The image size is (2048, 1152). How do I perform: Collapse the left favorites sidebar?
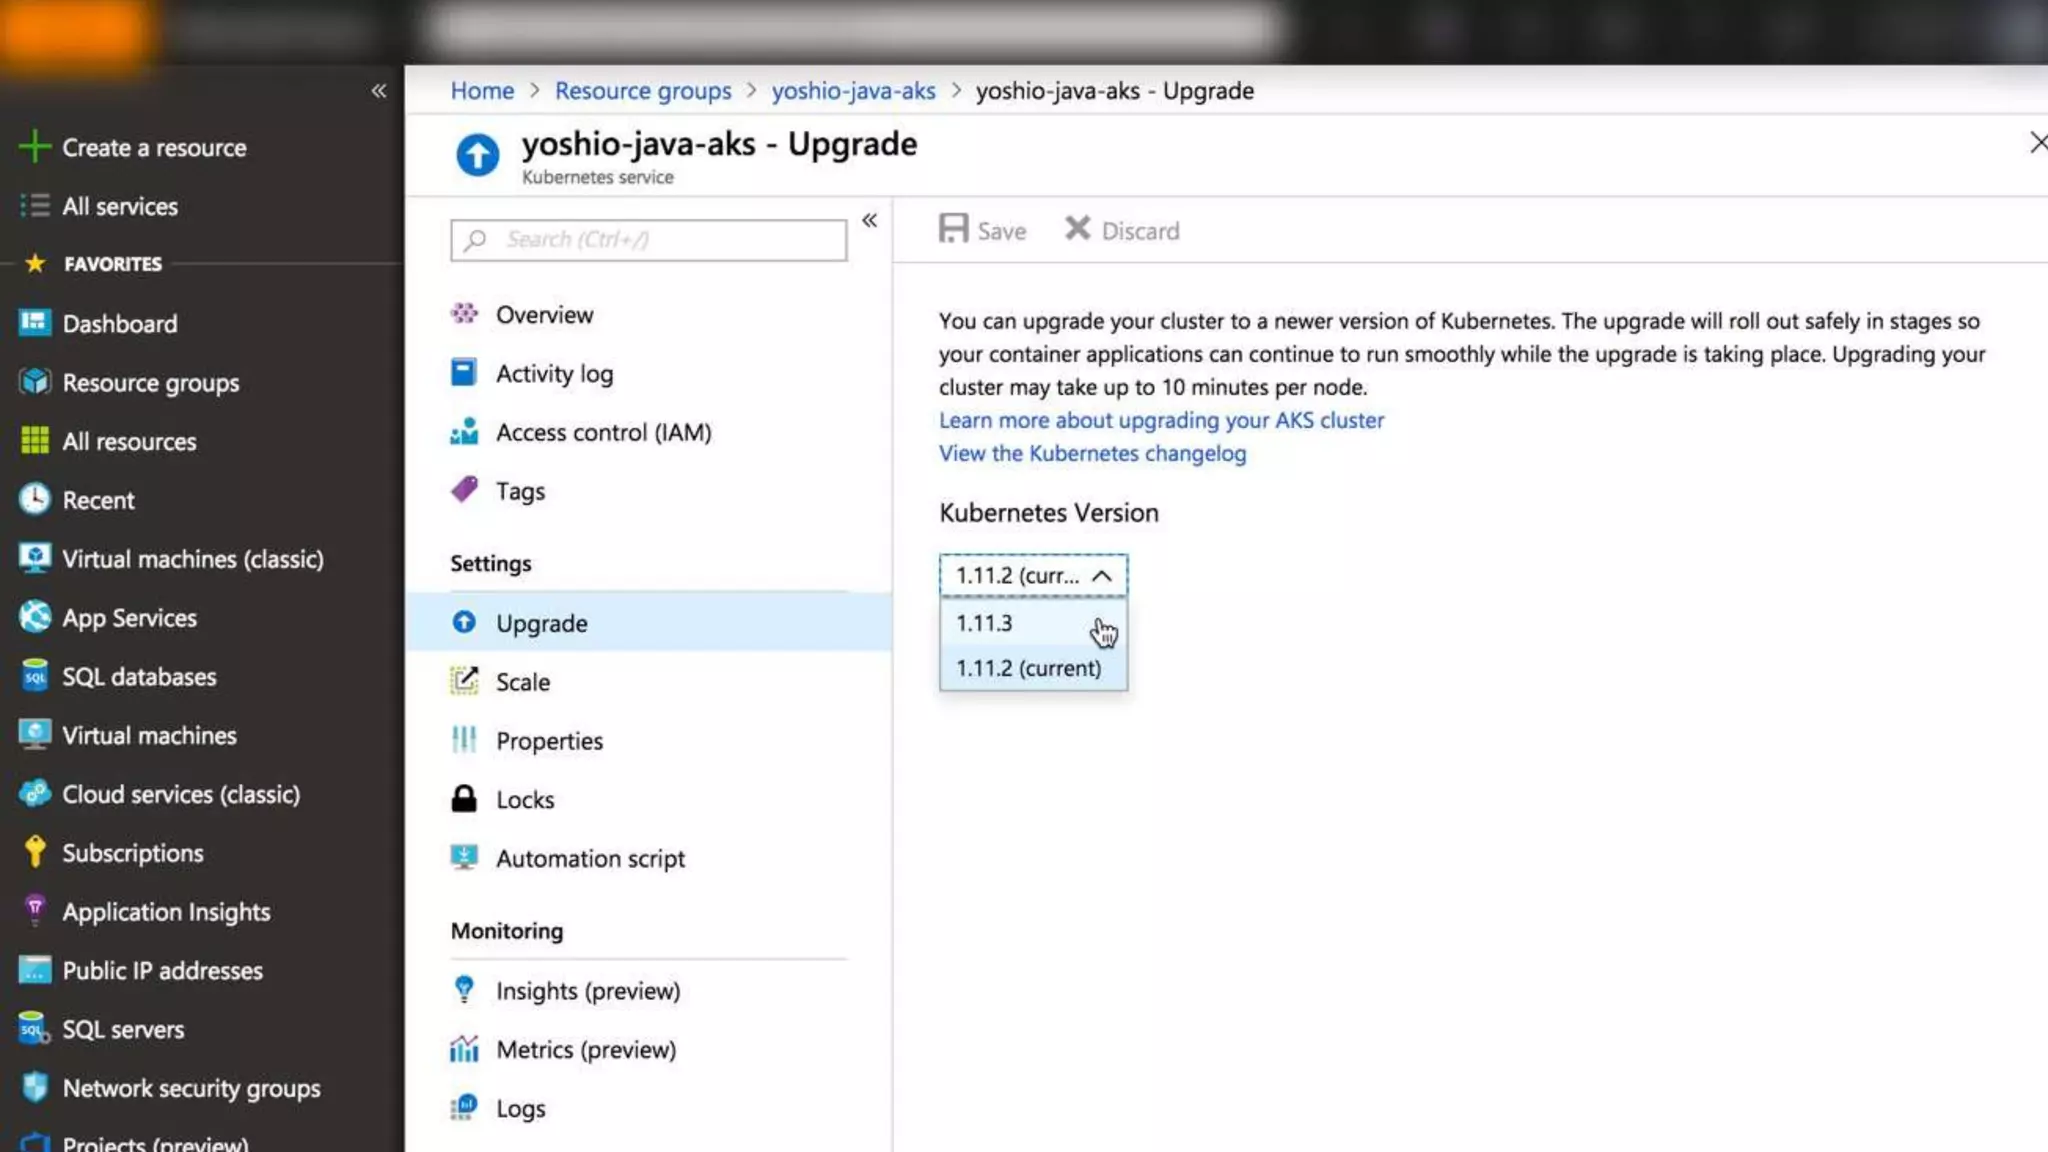click(378, 91)
